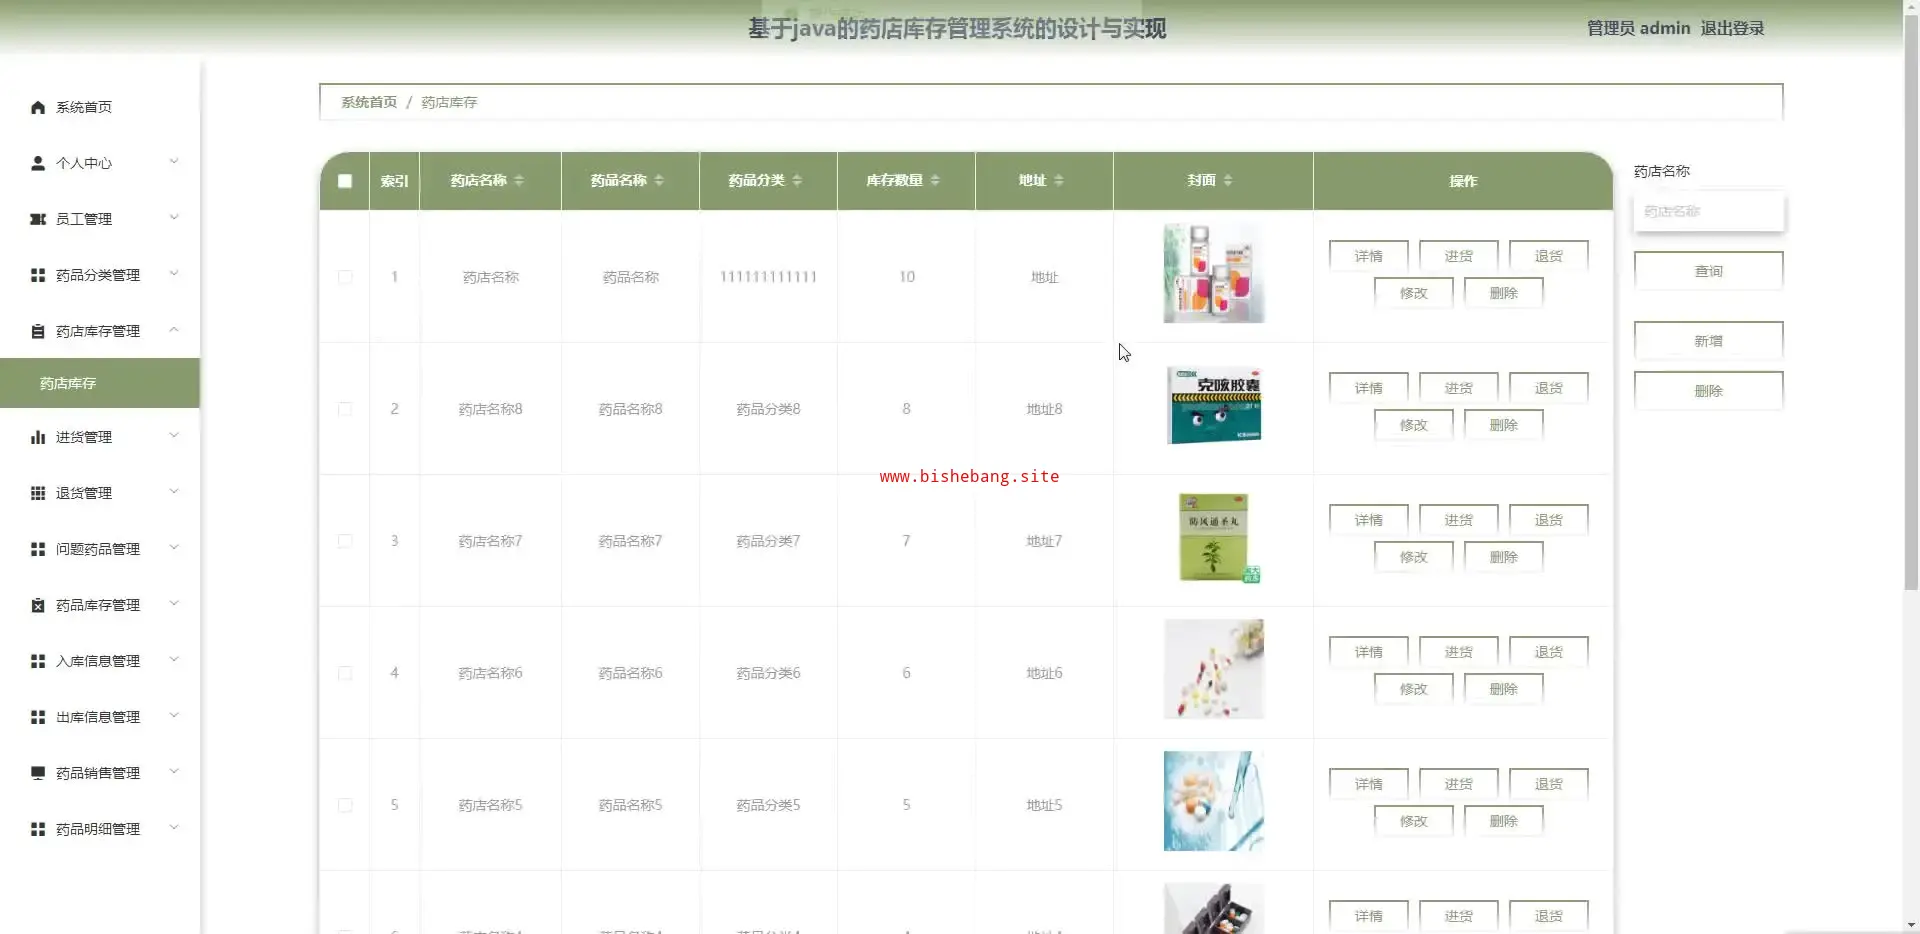This screenshot has width=1920, height=934.
Task: Click the home icon beside 系统首页
Action: pyautogui.click(x=38, y=107)
